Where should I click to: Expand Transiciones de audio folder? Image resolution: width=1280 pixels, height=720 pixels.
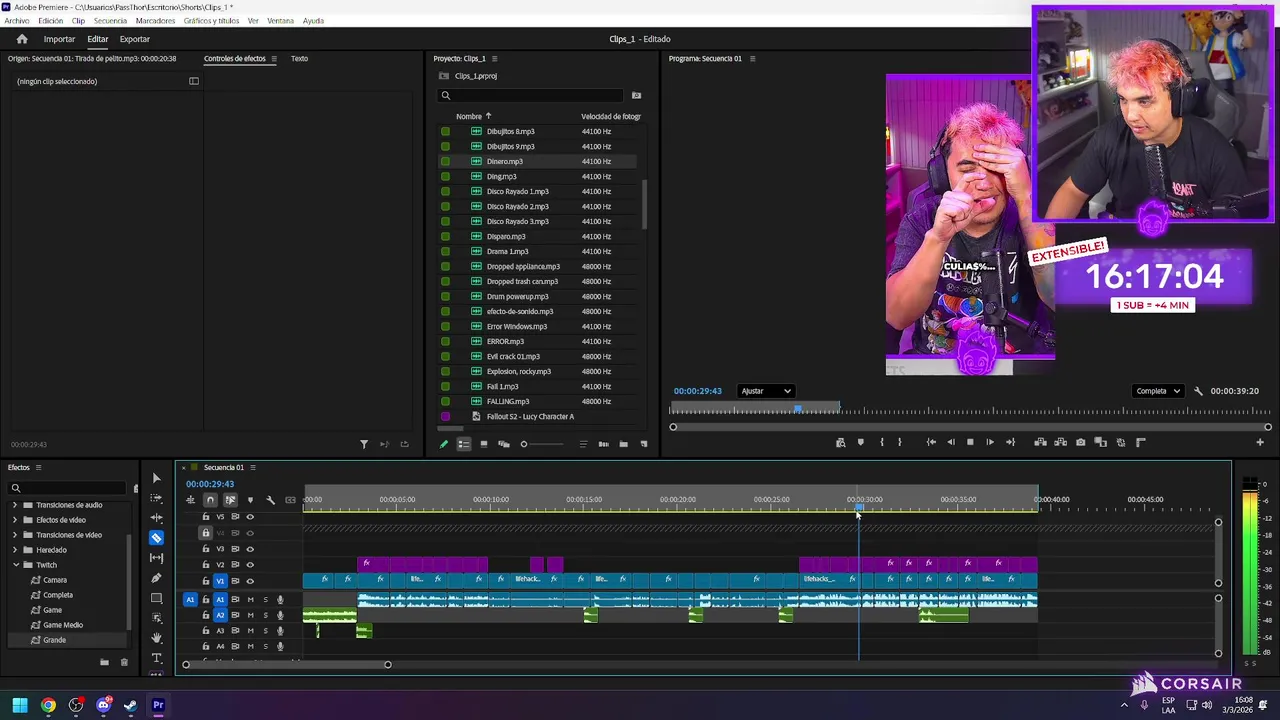[x=16, y=505]
